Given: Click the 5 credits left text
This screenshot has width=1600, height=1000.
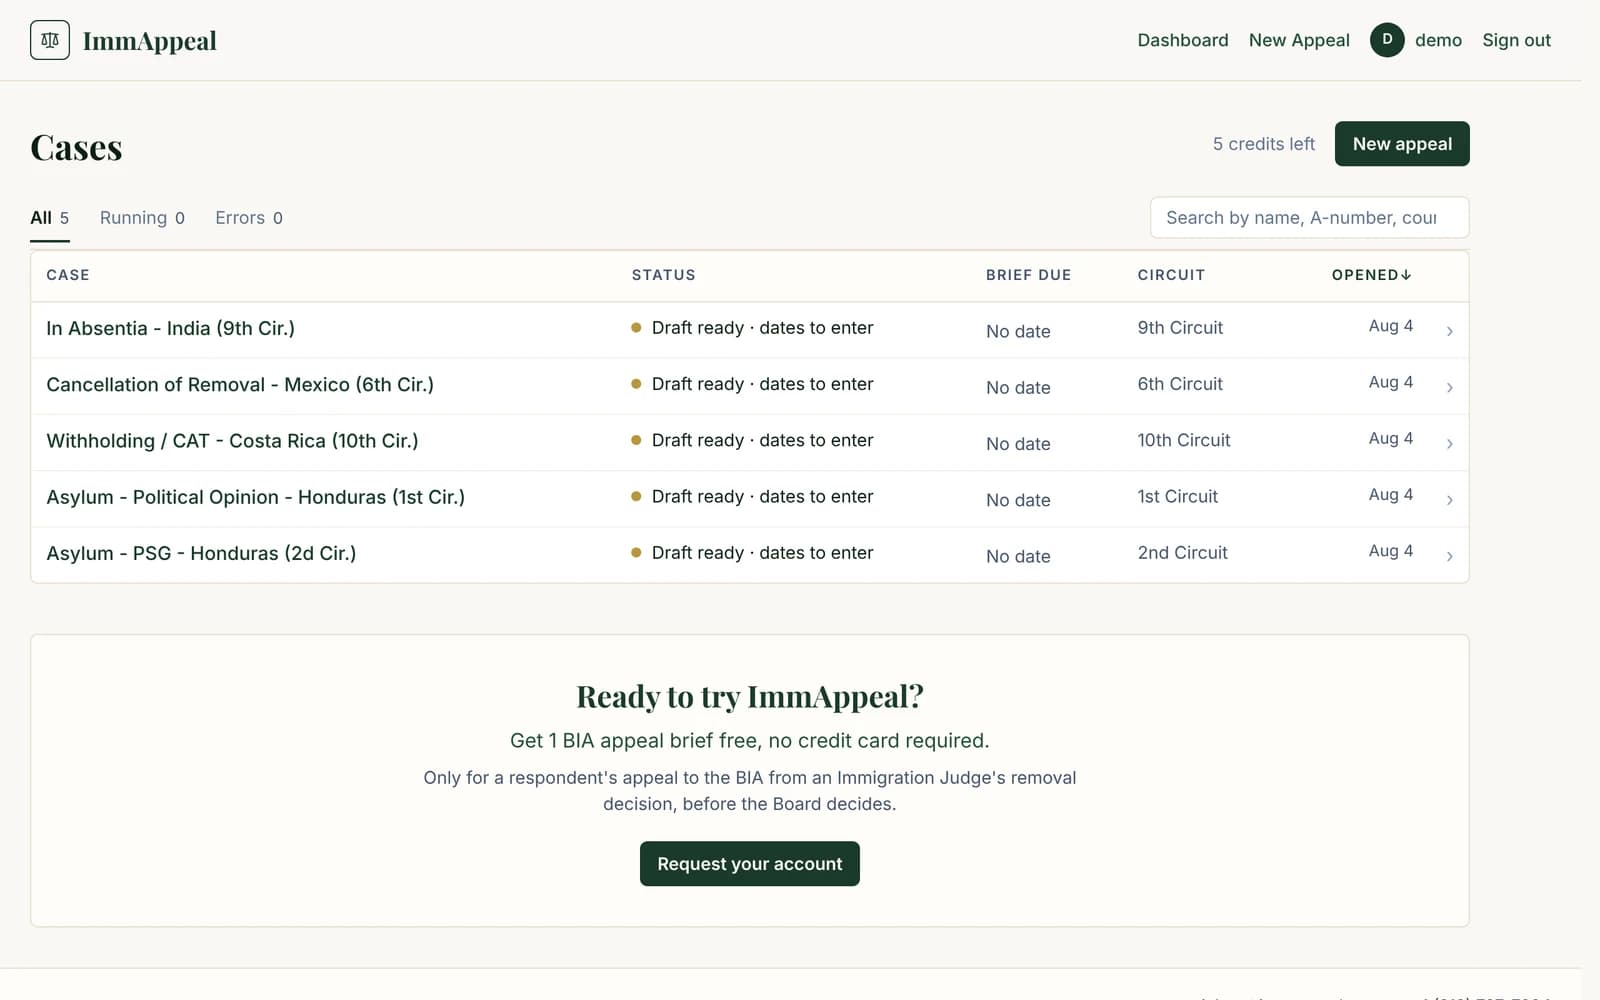Looking at the screenshot, I should click(1264, 144).
